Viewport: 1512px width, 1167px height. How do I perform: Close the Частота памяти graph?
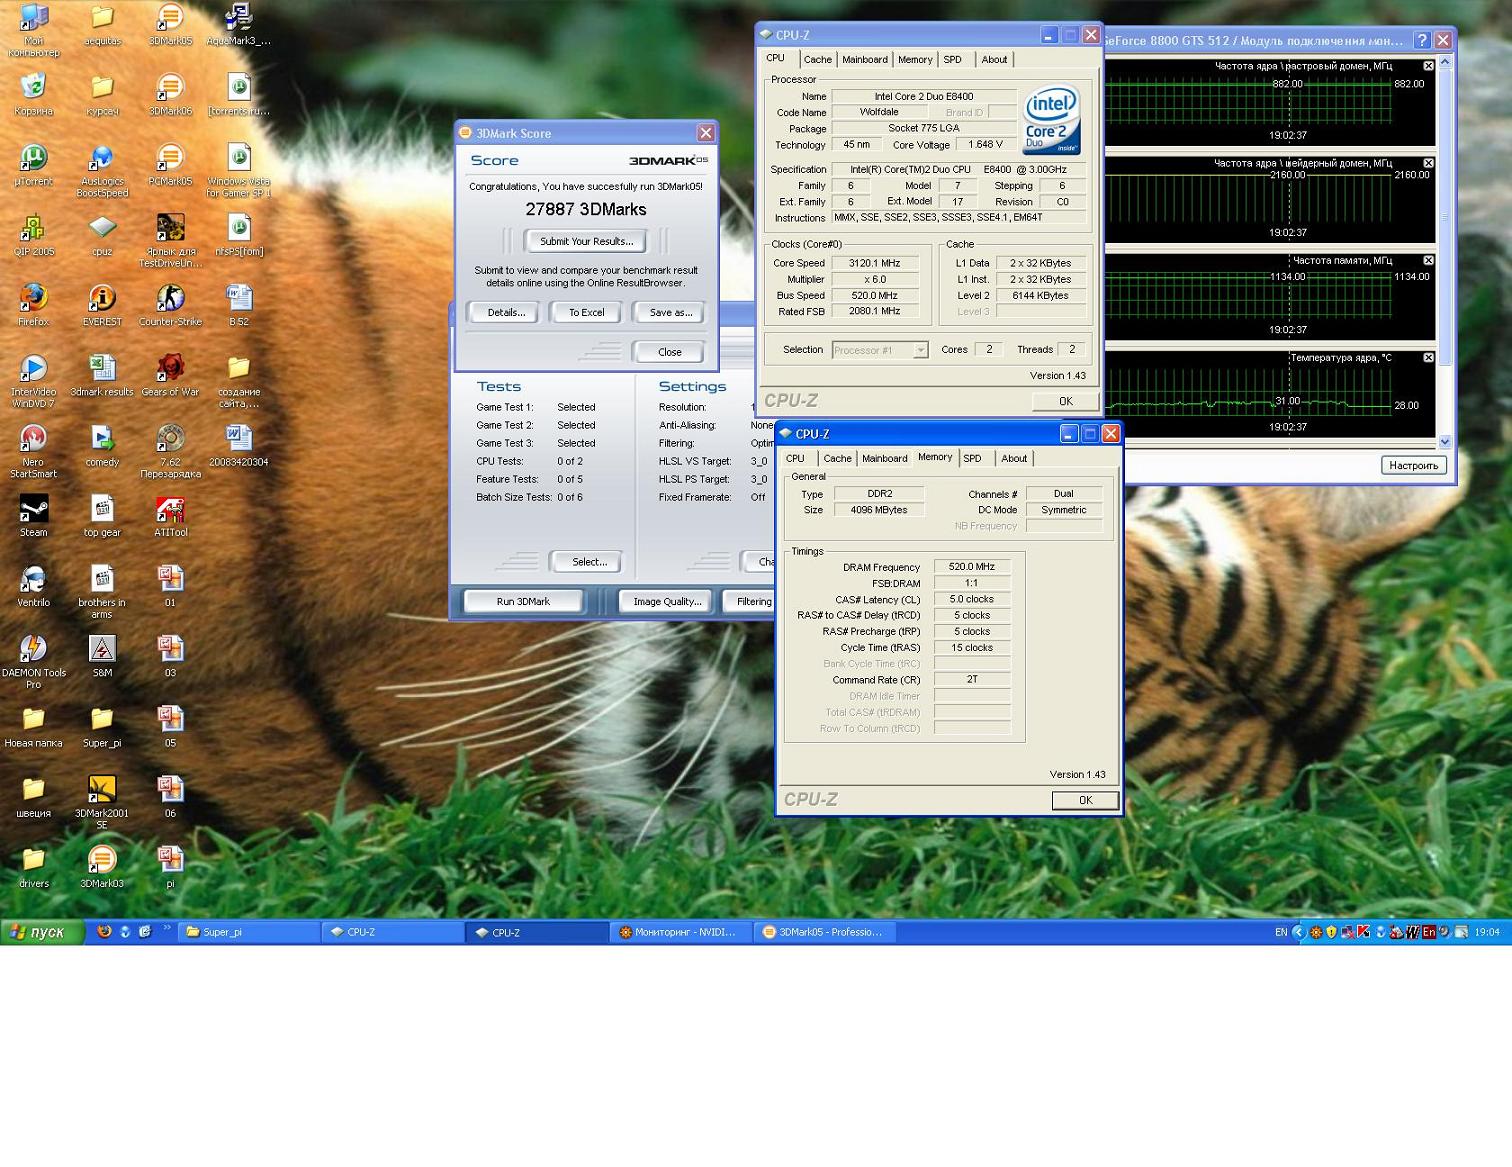tap(1428, 260)
